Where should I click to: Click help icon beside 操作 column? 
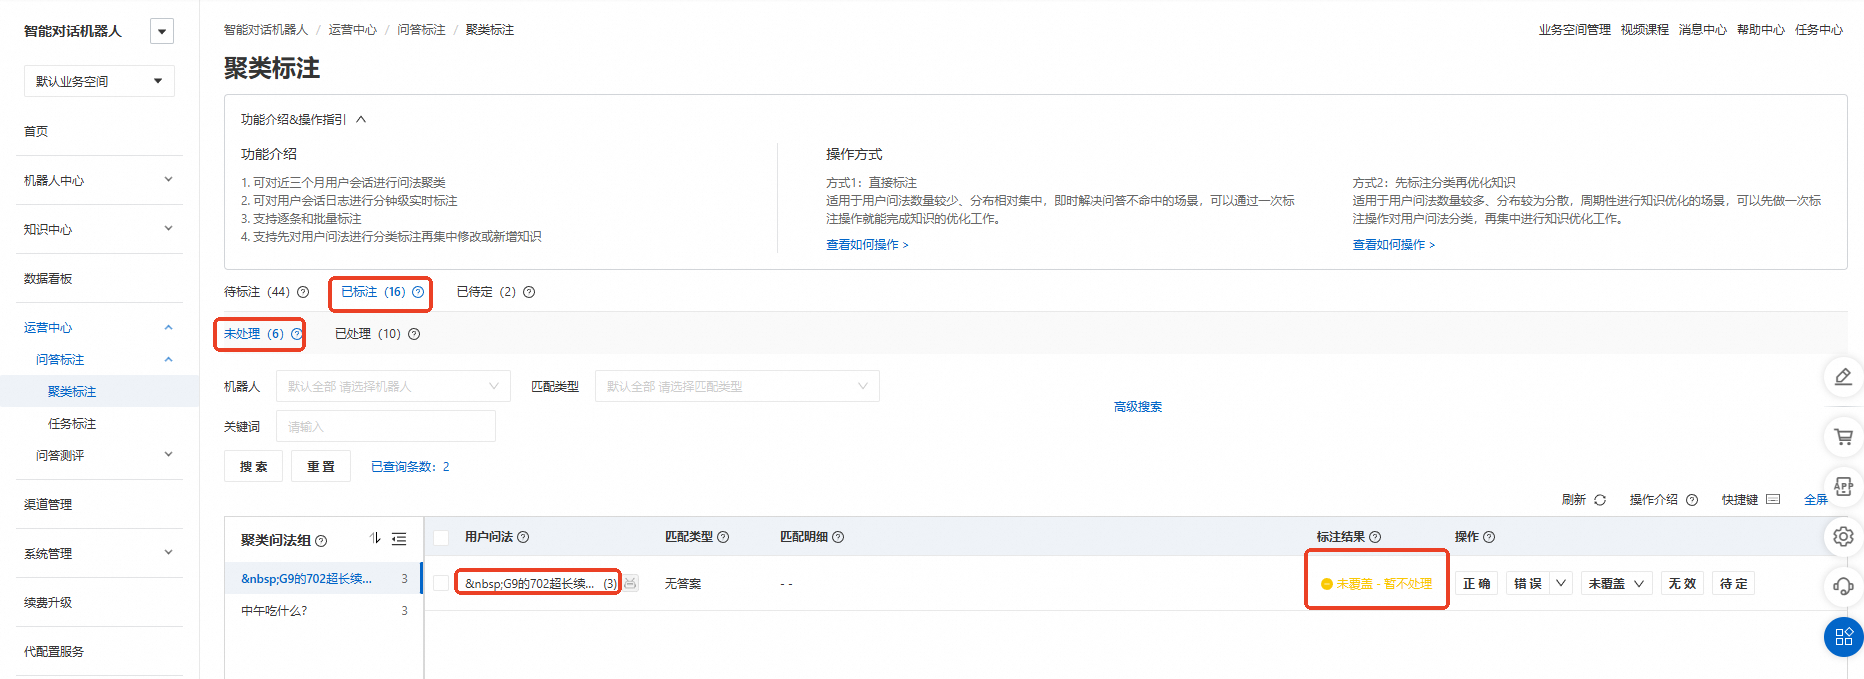click(1489, 537)
